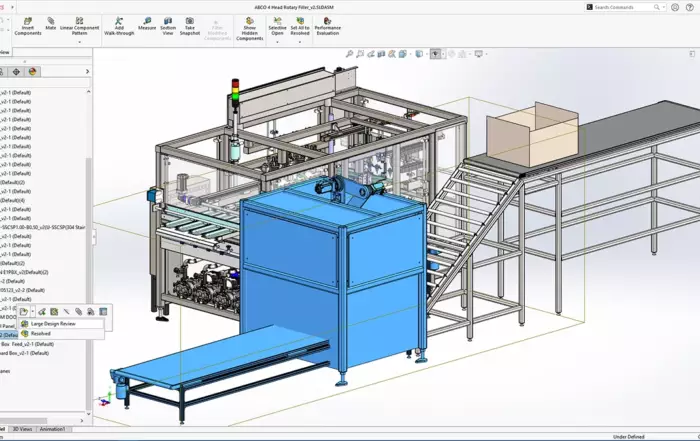Select the Mate tool
Image resolution: width=700 pixels, height=441 pixels.
point(51,24)
